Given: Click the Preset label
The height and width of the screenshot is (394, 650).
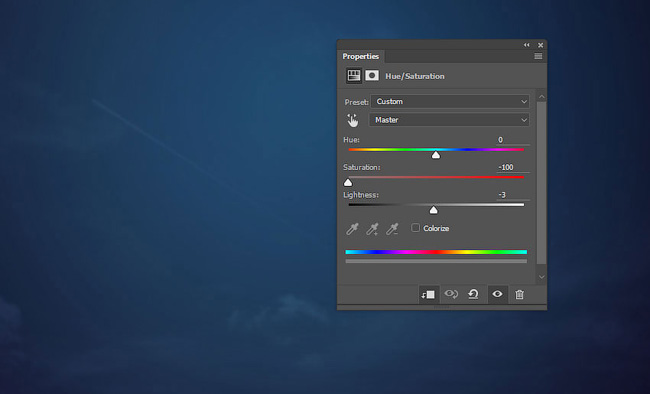Looking at the screenshot, I should [x=356, y=102].
